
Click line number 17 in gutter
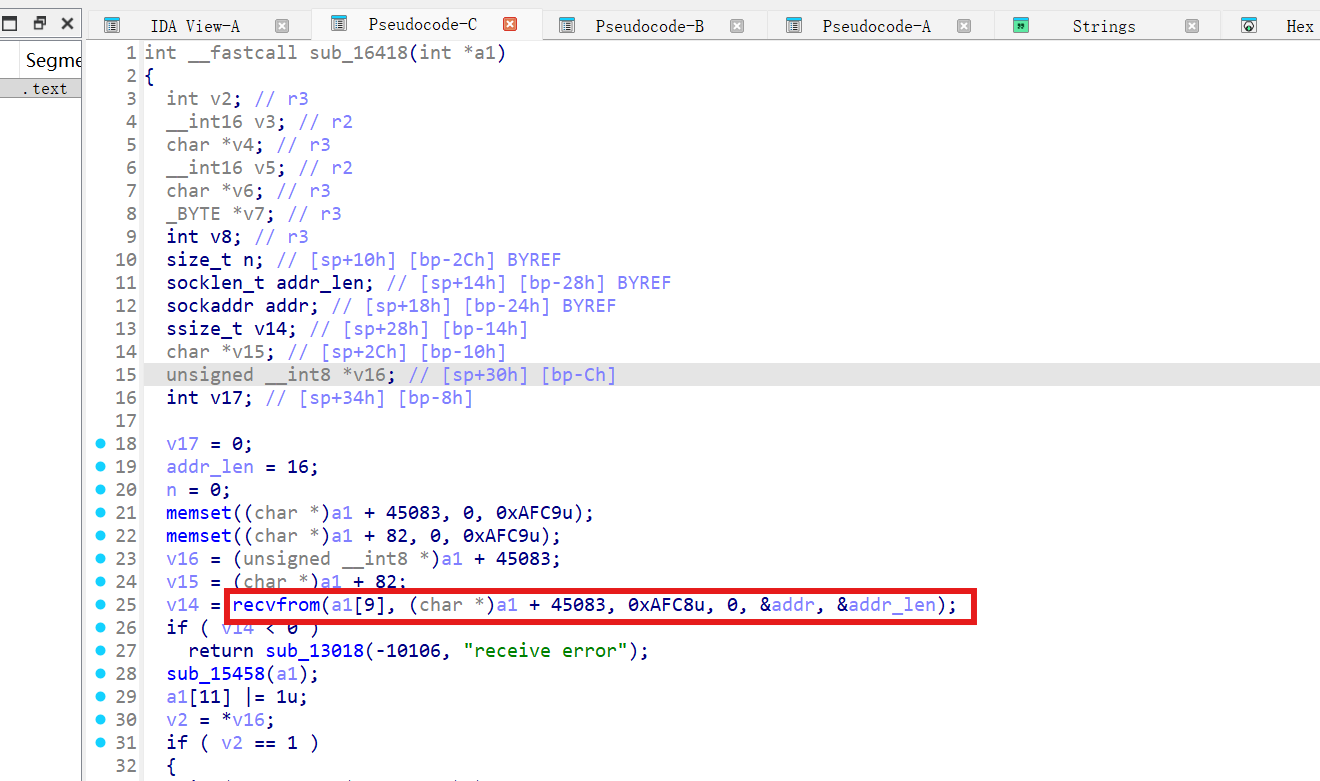click(126, 420)
